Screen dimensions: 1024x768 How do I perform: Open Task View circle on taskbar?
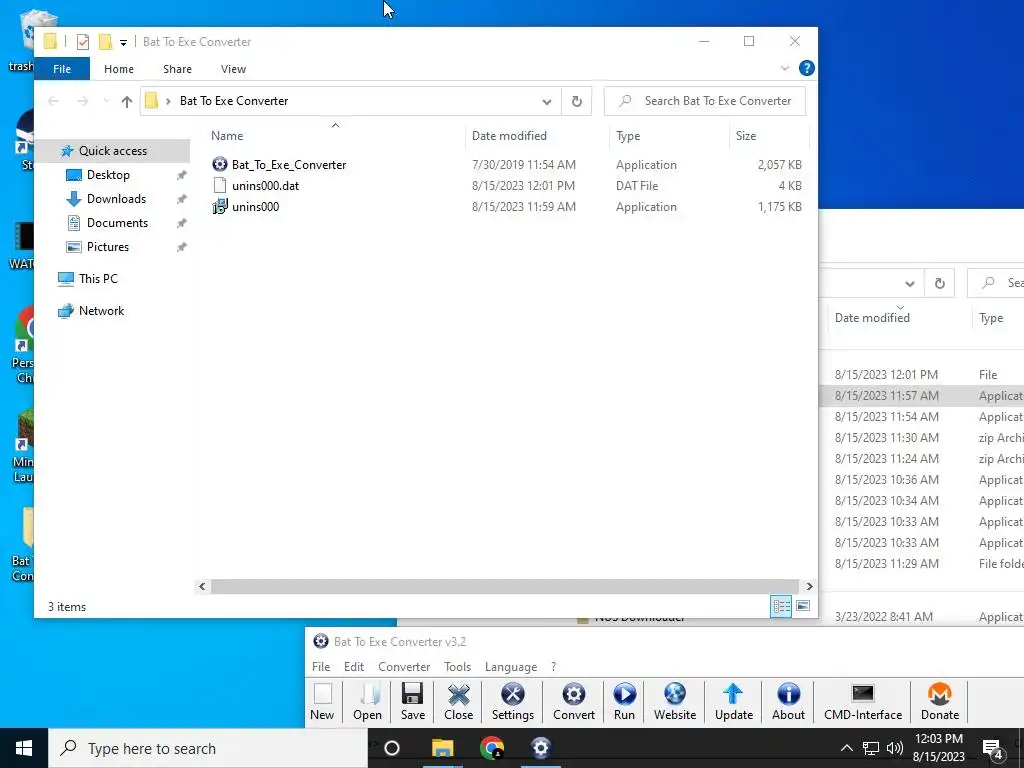(392, 748)
